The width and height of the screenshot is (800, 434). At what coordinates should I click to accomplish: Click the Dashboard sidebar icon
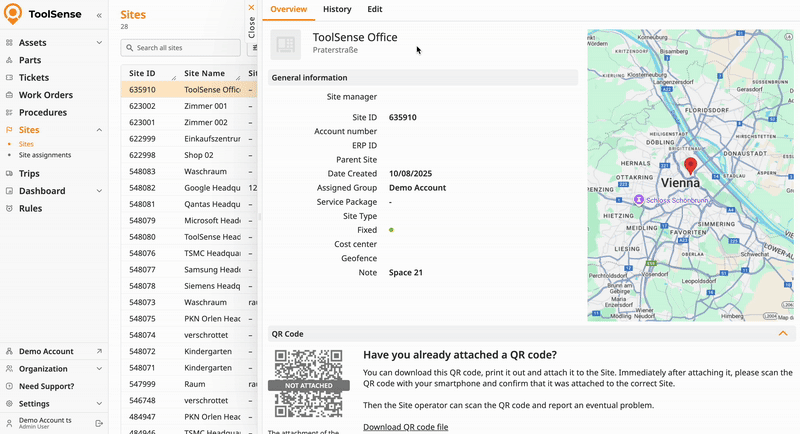point(9,191)
